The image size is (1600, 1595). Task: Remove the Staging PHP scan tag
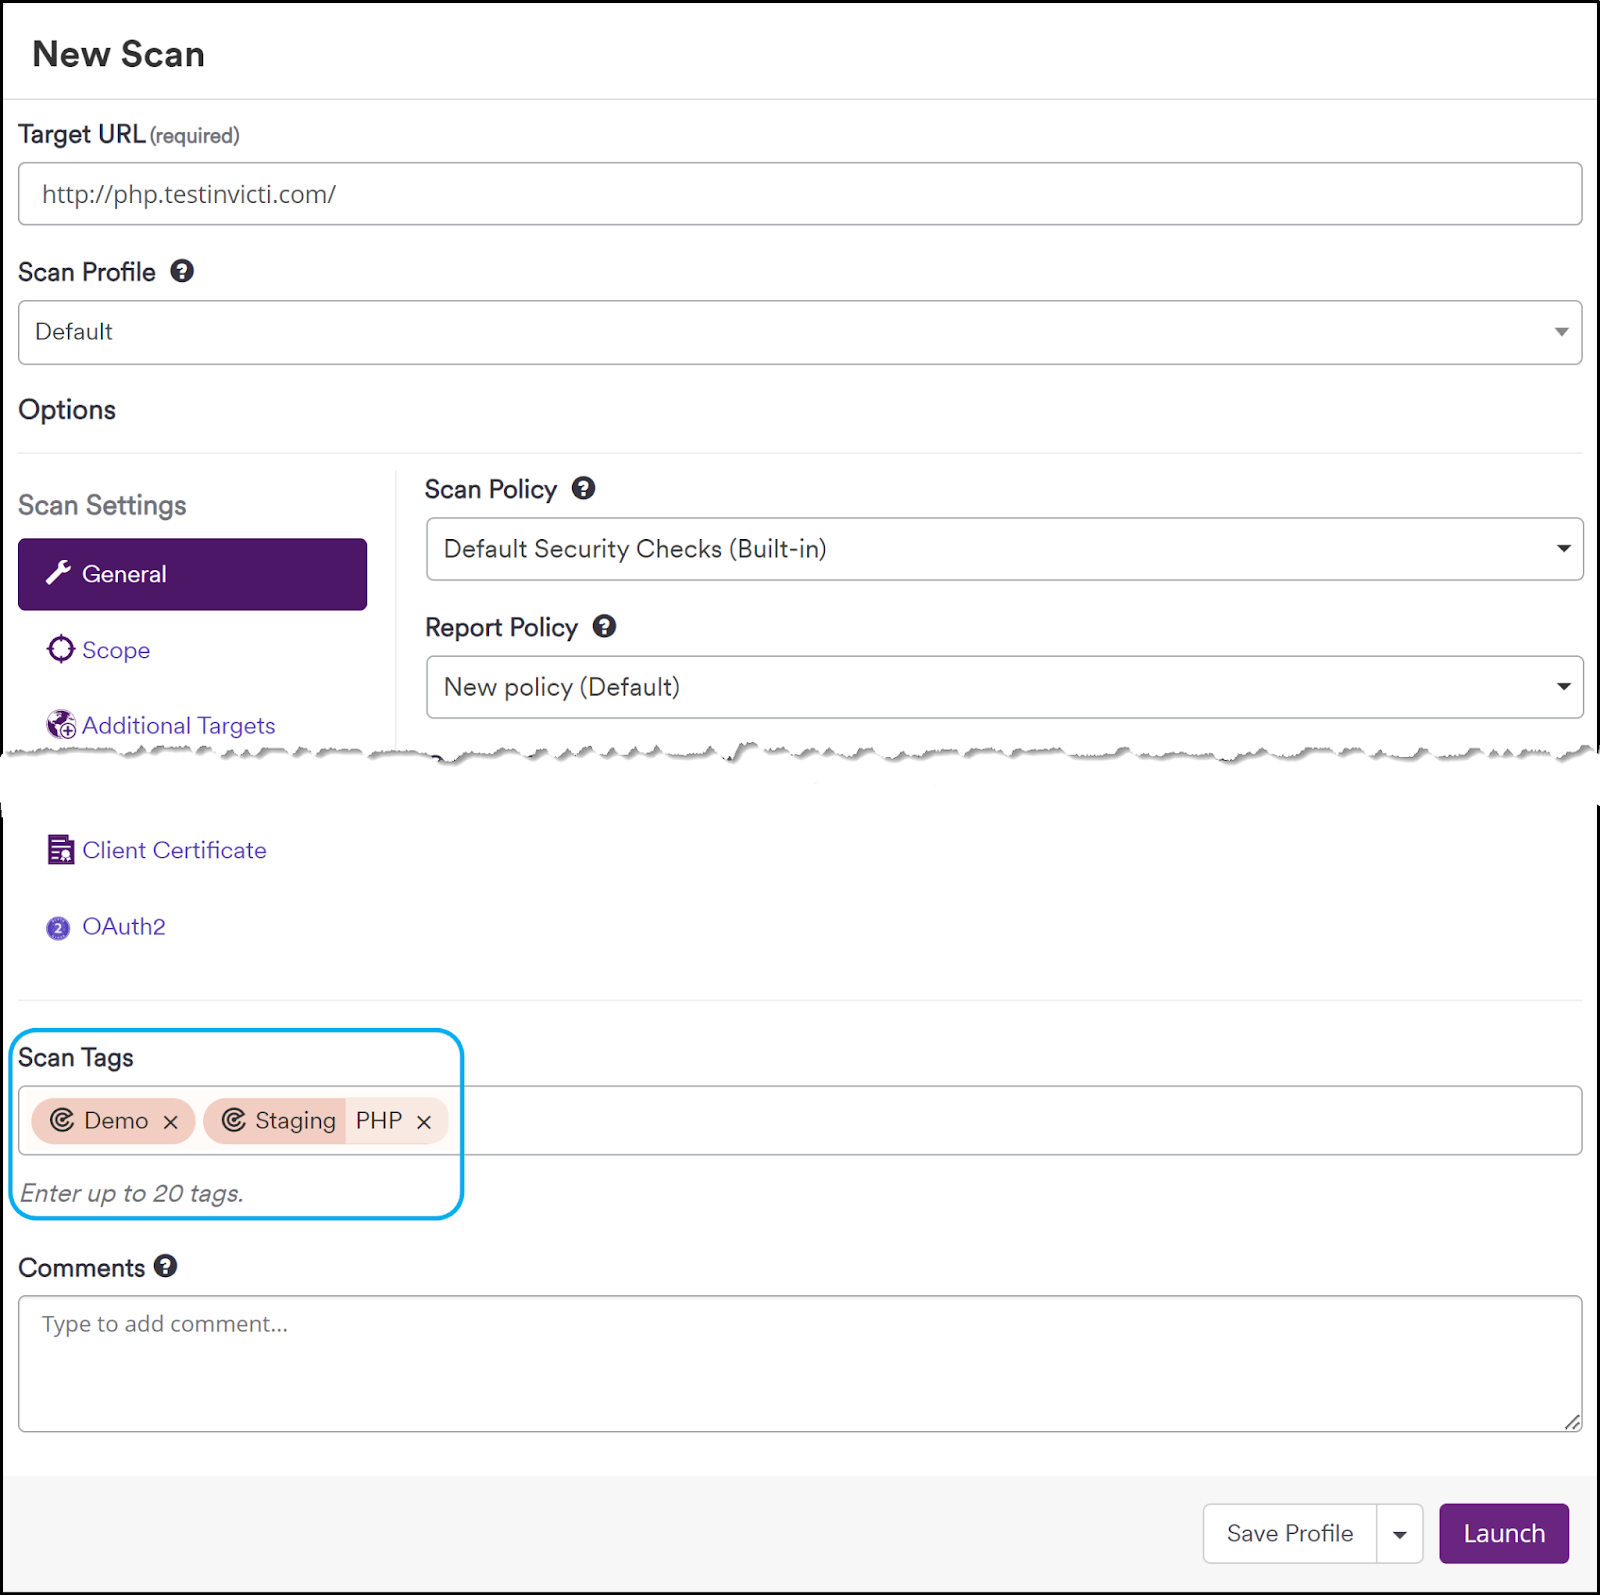[x=424, y=1121]
